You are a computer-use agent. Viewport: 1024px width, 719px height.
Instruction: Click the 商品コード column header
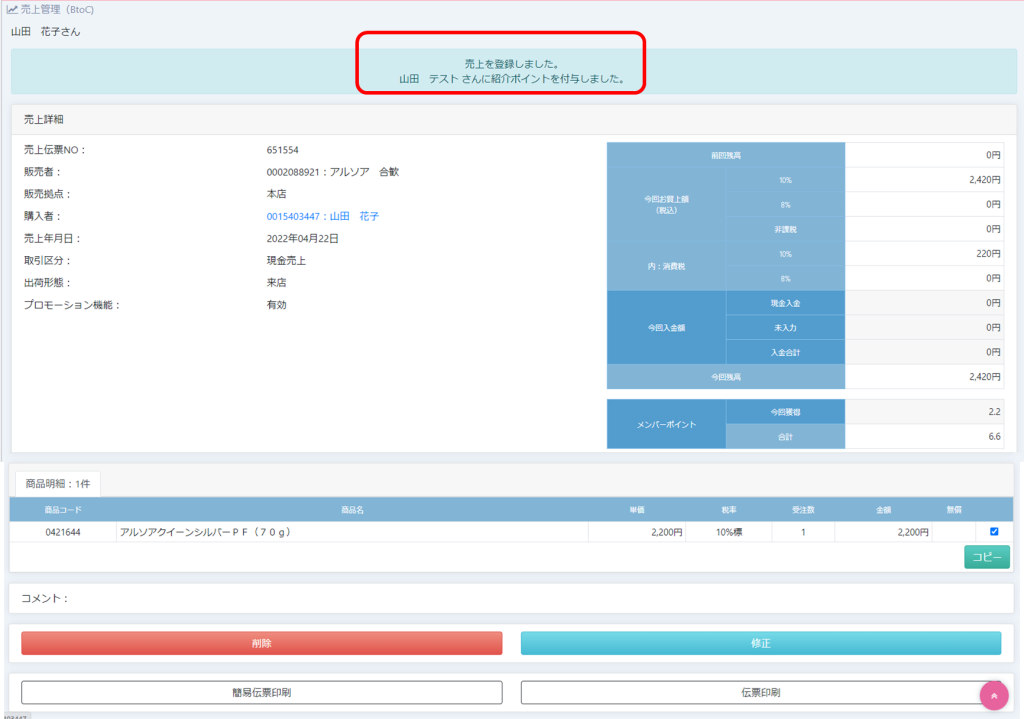(63, 510)
